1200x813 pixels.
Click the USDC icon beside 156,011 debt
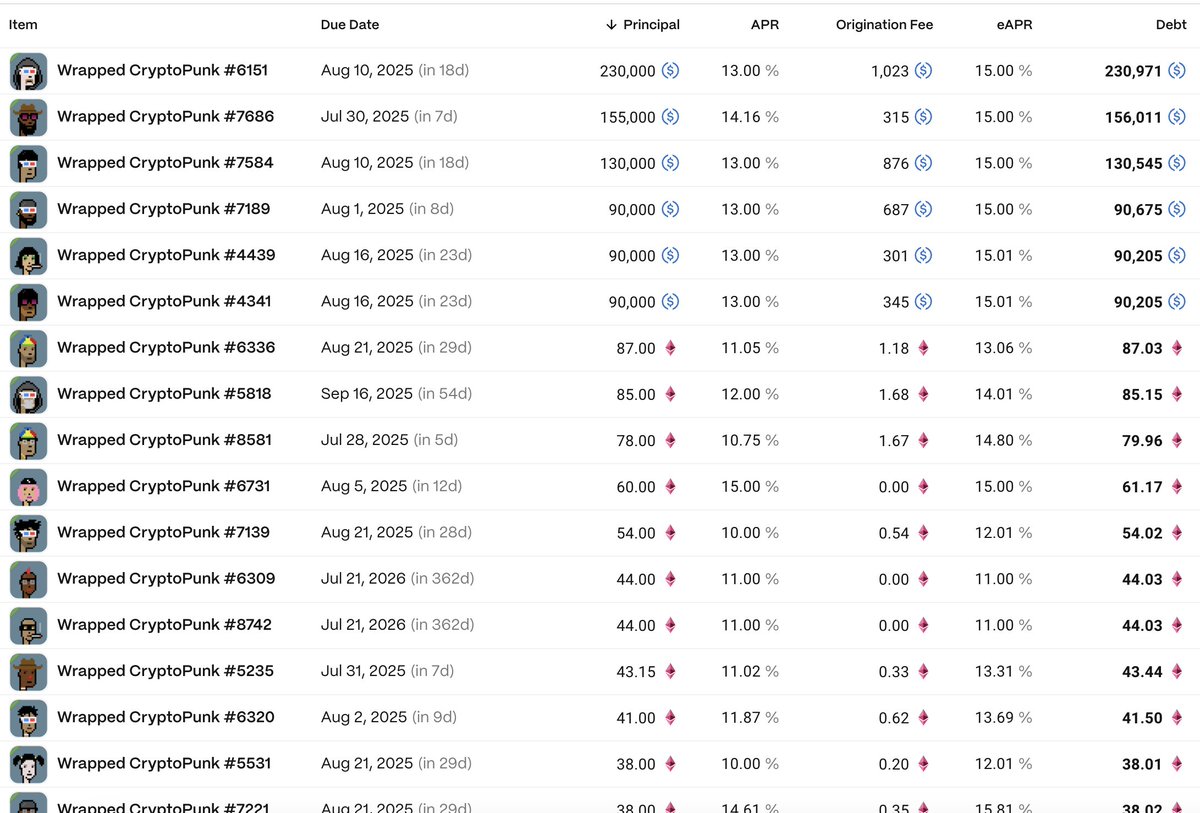pyautogui.click(x=1177, y=117)
